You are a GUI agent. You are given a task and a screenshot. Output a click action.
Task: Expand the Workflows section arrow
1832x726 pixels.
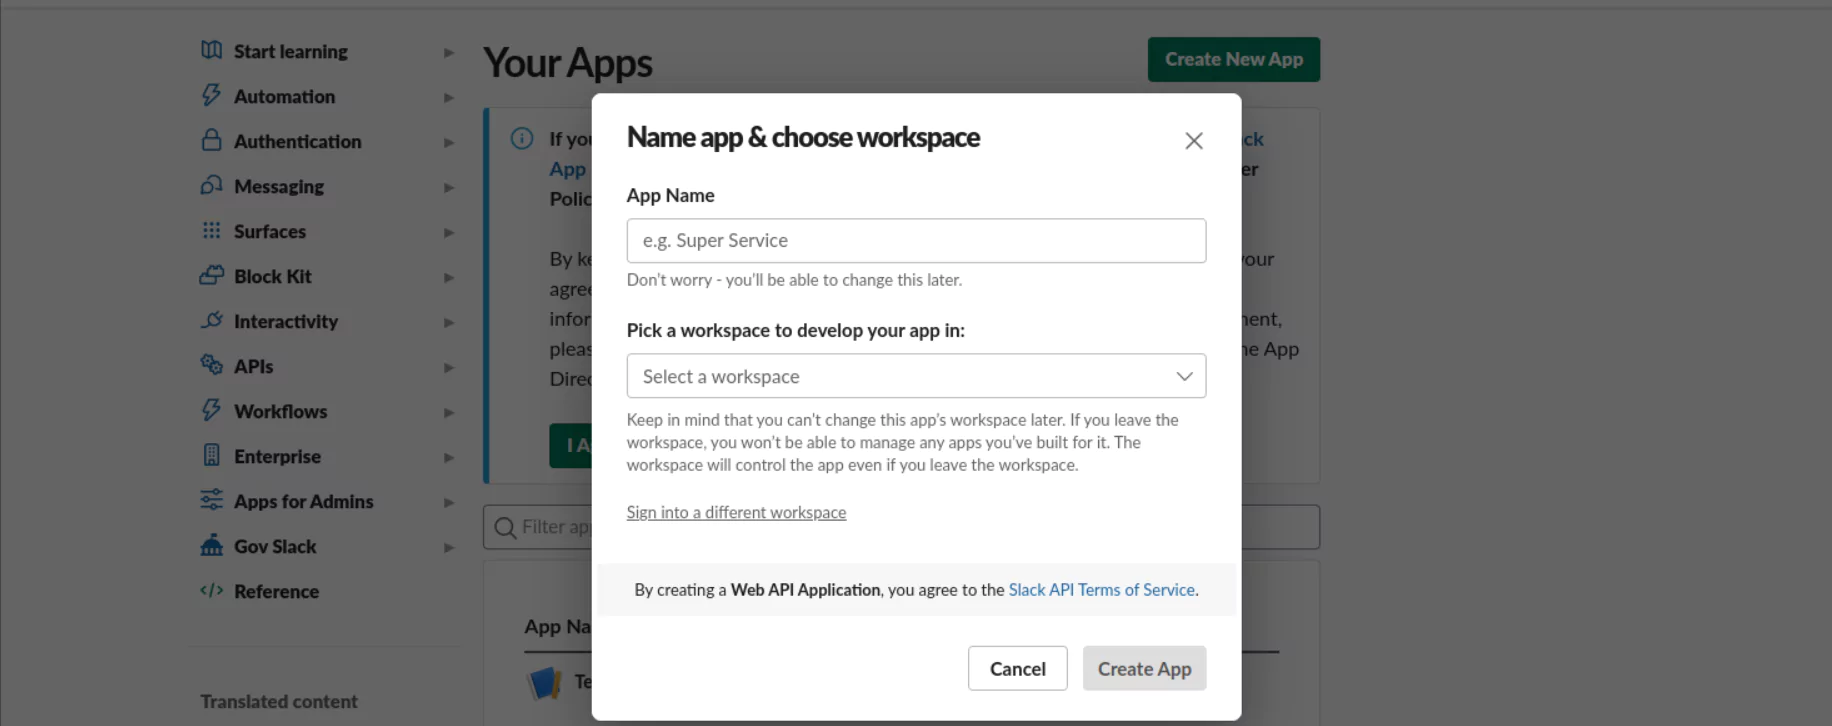tap(448, 412)
